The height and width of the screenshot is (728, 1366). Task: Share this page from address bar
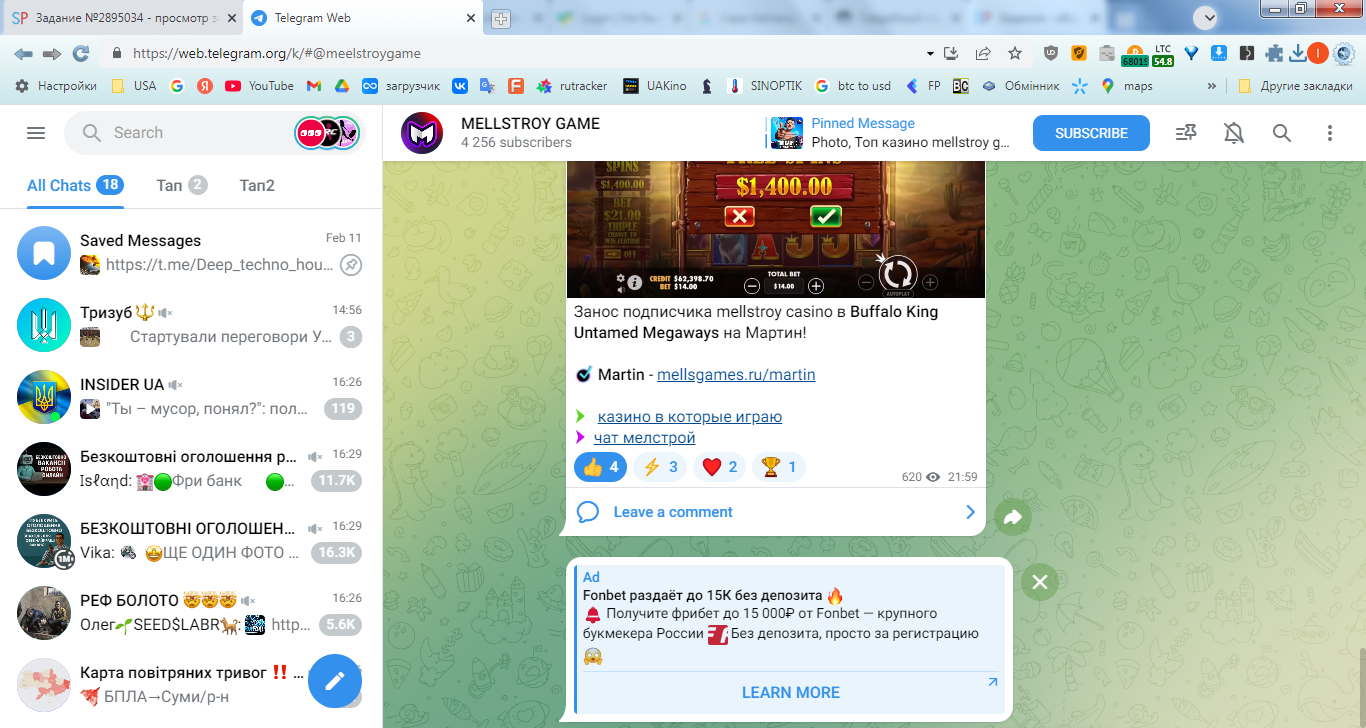(x=983, y=53)
